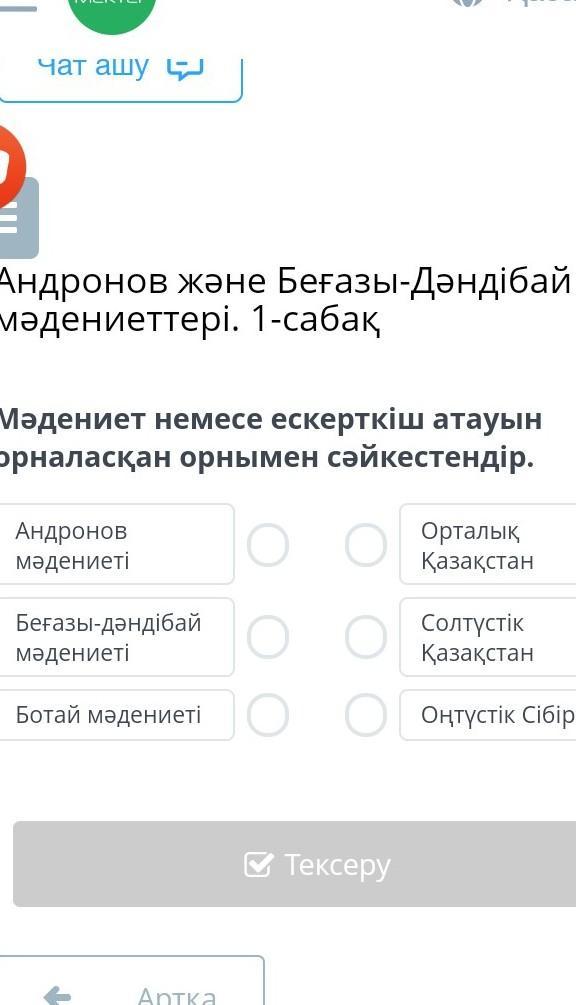Open the document list icon above the title
The width and height of the screenshot is (576, 1005).
tap(19, 218)
